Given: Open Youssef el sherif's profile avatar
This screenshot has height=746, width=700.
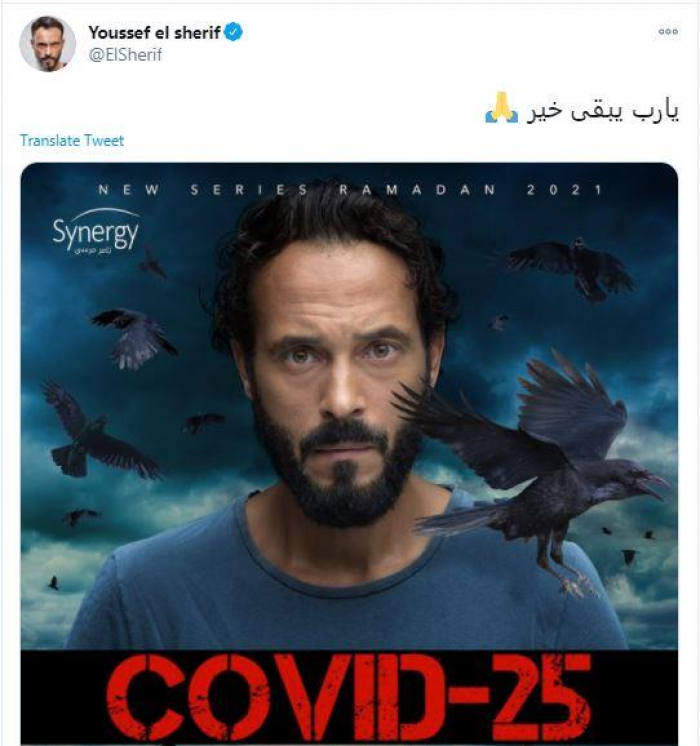Looking at the screenshot, I should (48, 44).
